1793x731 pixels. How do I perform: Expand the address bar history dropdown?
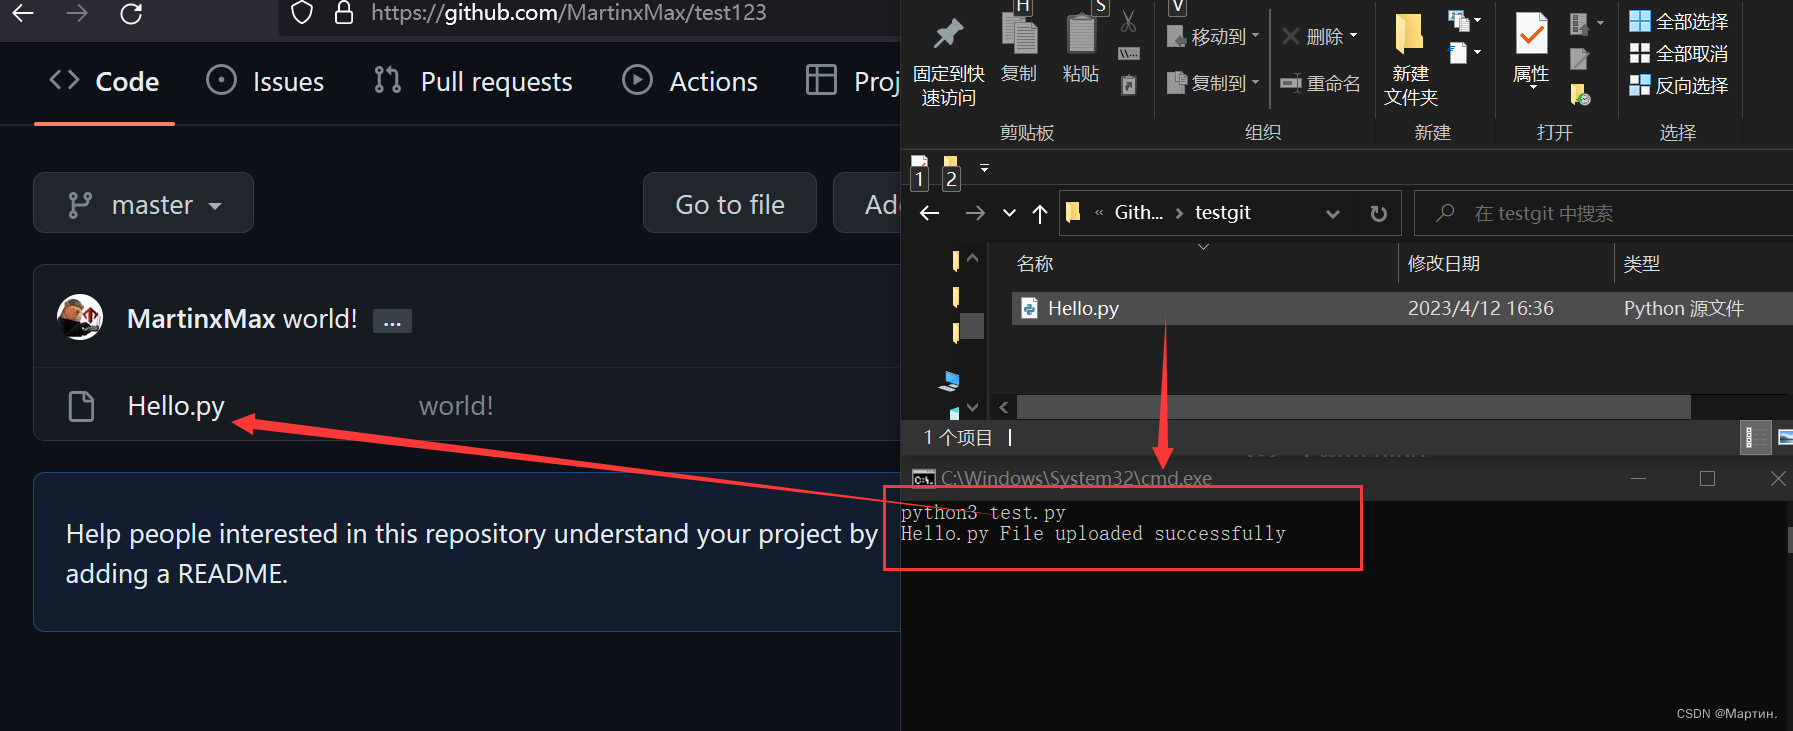coord(1332,213)
